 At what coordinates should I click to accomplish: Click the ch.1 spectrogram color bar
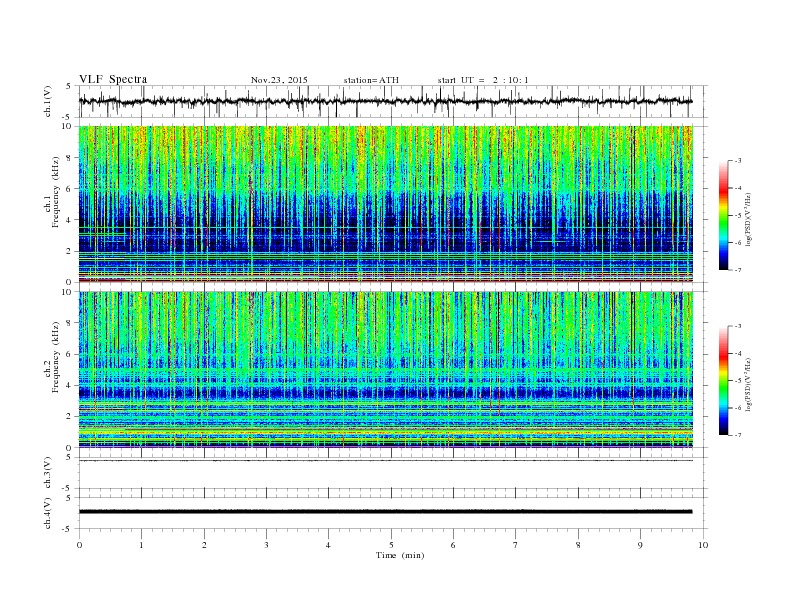(724, 216)
